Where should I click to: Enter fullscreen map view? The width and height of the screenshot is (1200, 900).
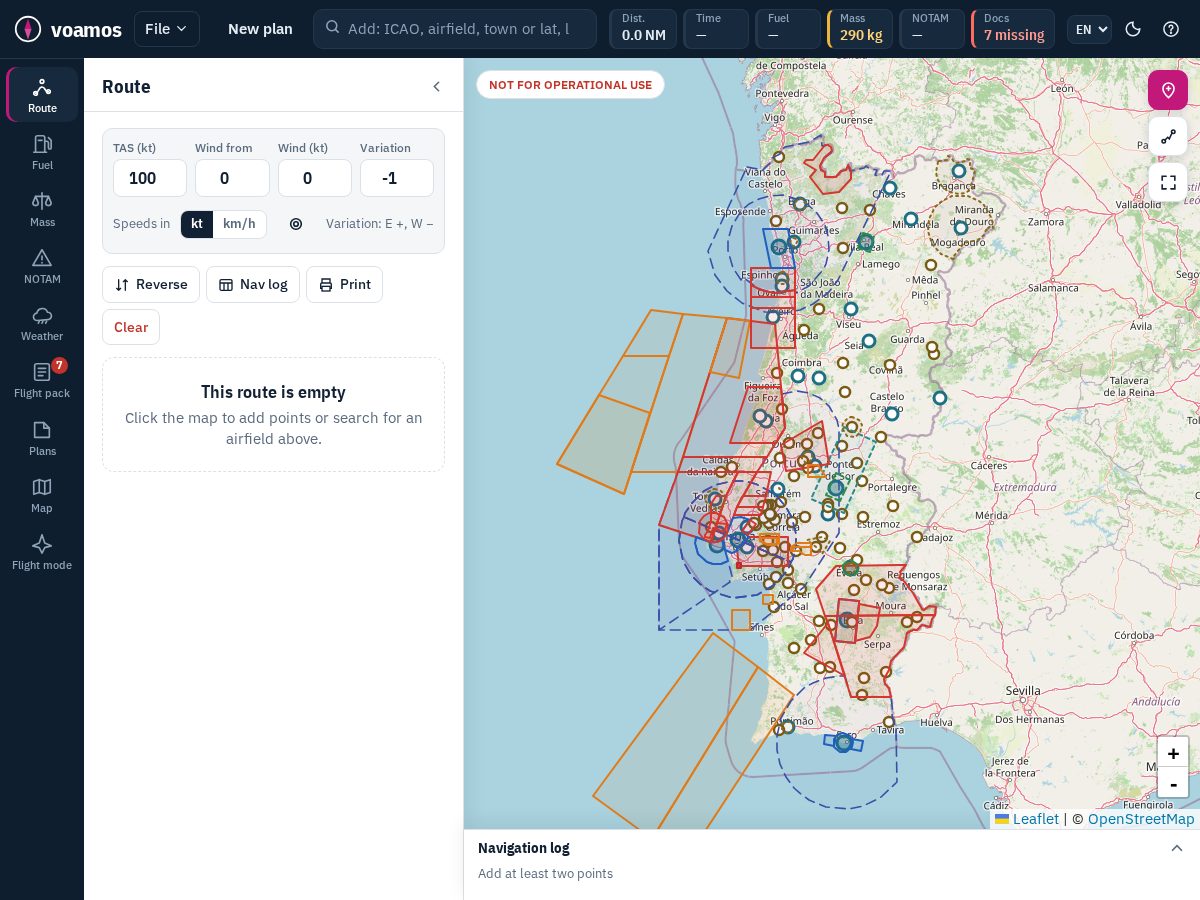click(x=1167, y=182)
